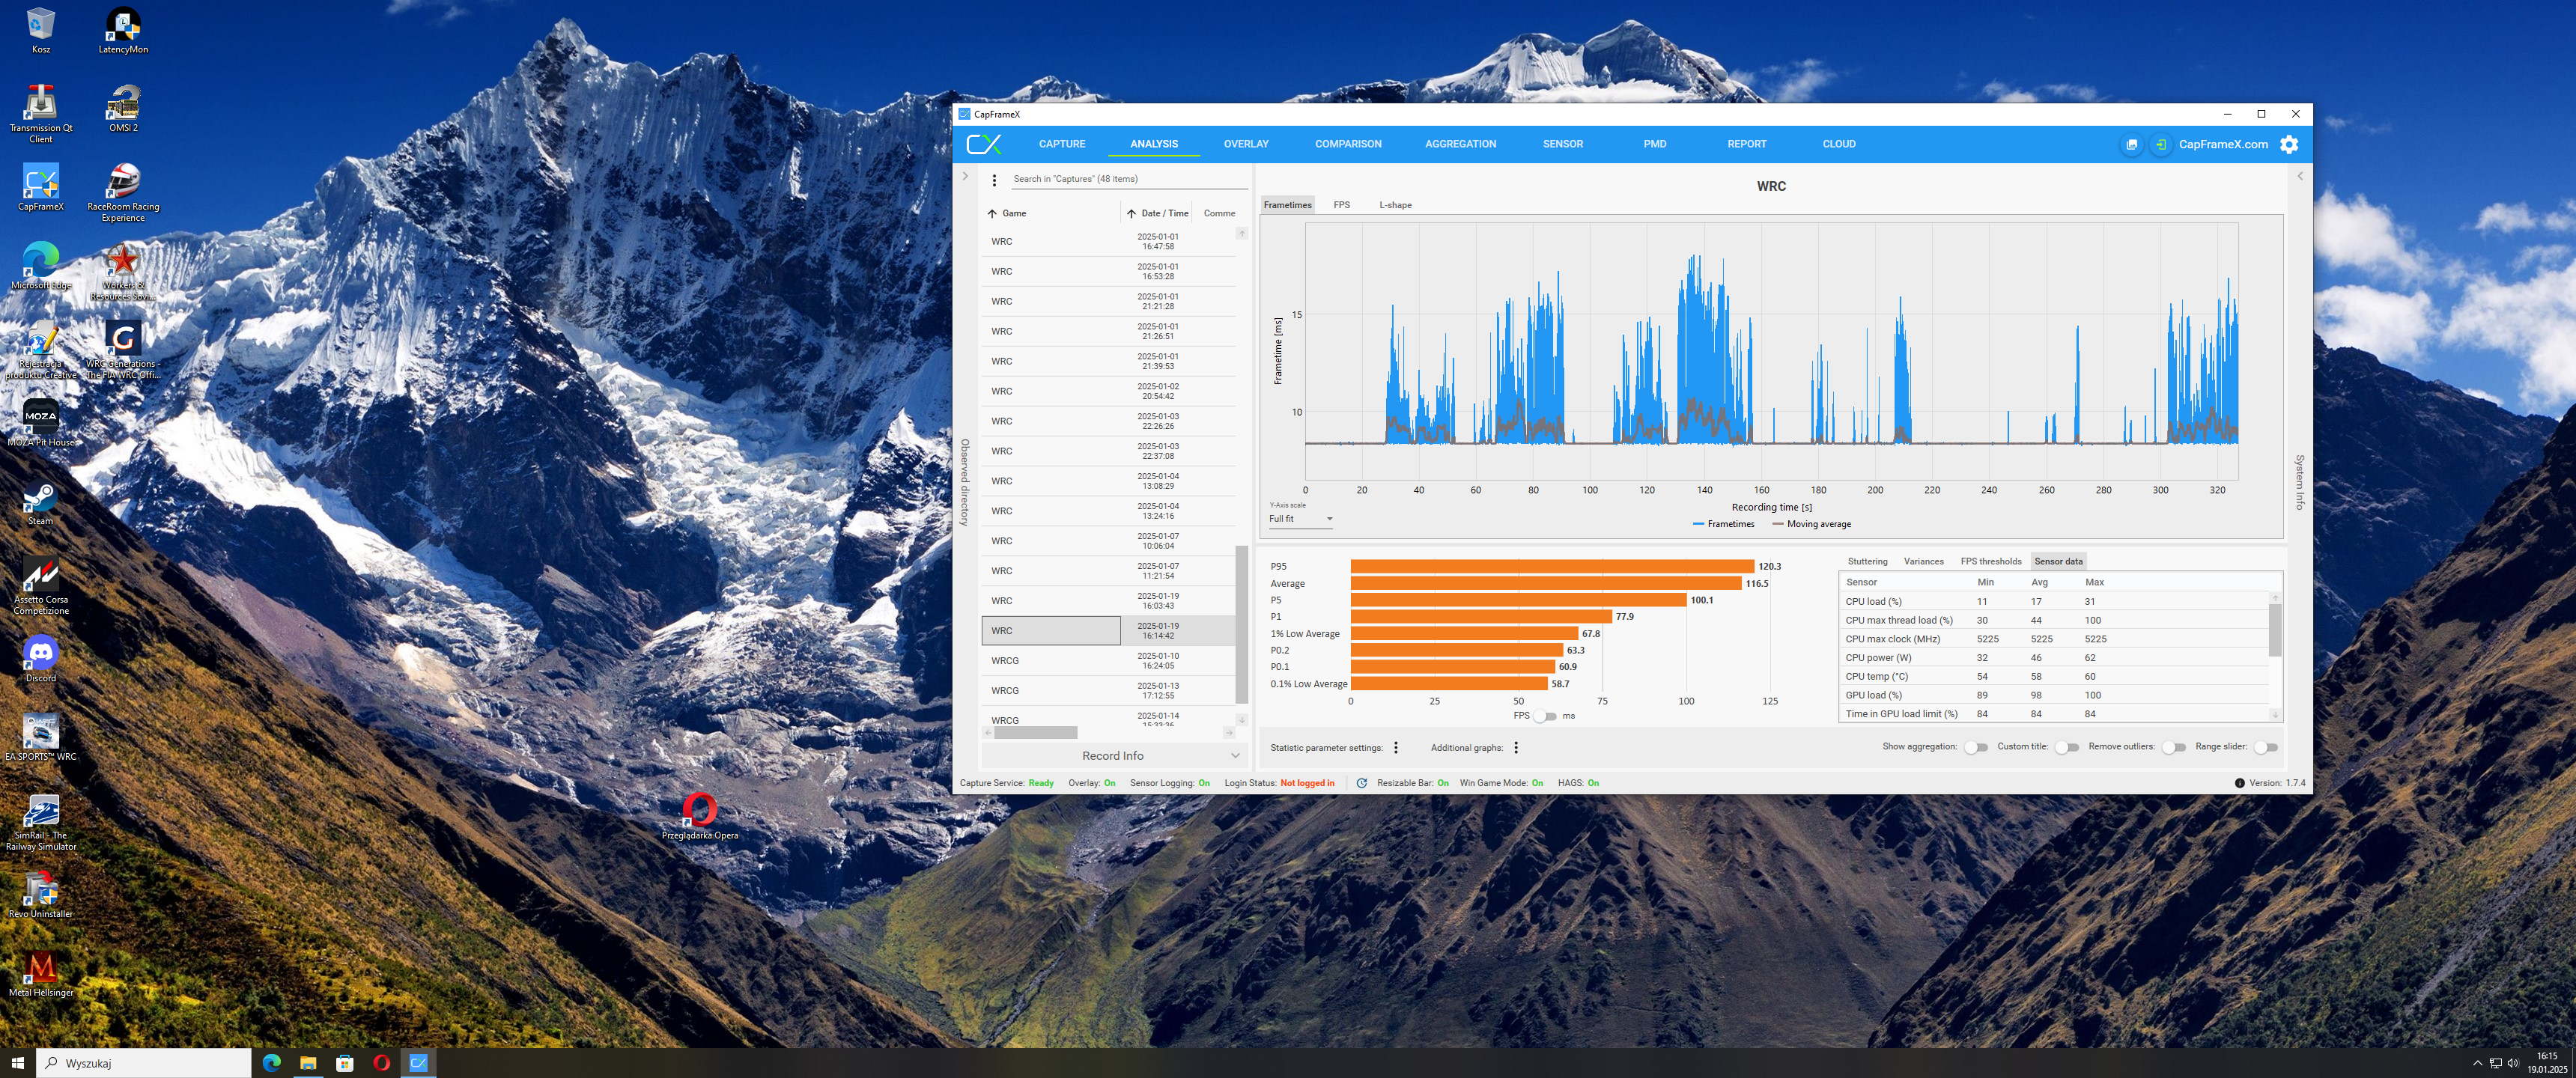Enable the Show aggregation toggle
Viewport: 2576px width, 1078px height.
point(1975,747)
